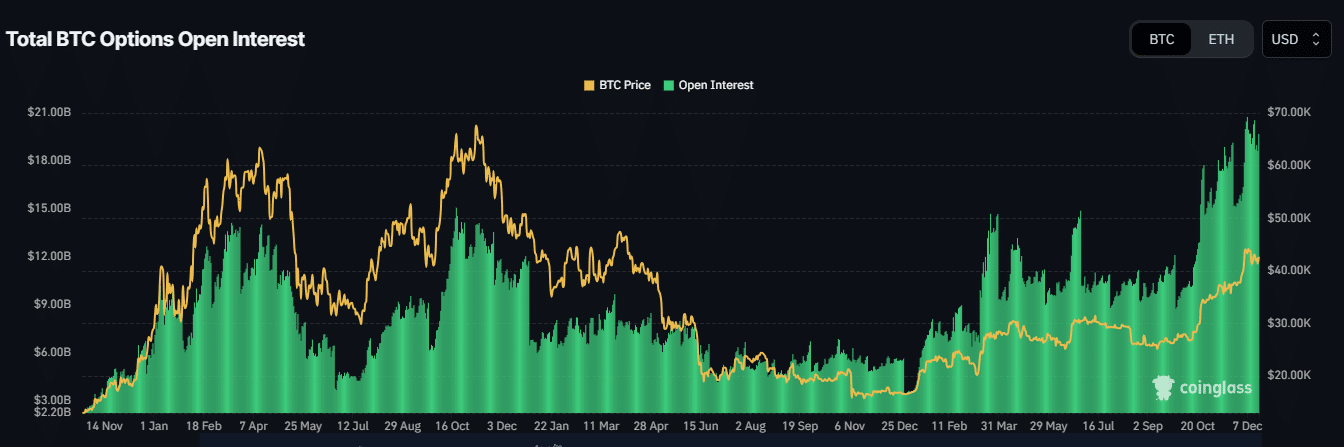
Task: Click the coinglass watermark text
Action: coord(1215,388)
